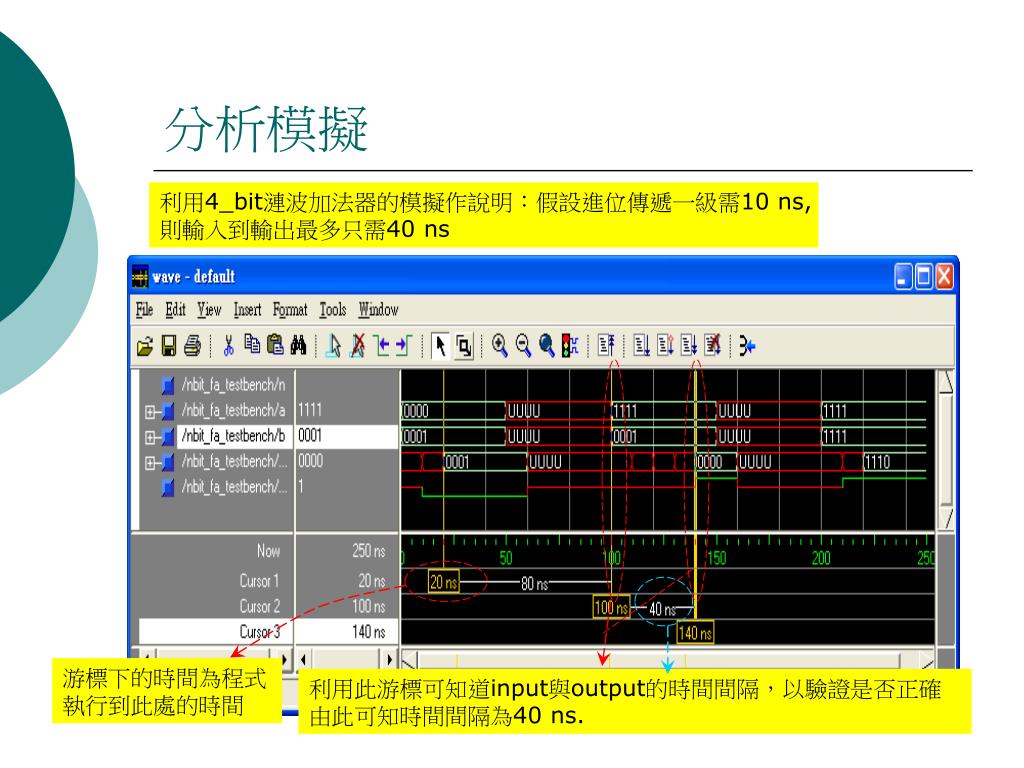Click the traffic light Stop simulation icon
This screenshot has height=768, width=1024.
(570, 345)
